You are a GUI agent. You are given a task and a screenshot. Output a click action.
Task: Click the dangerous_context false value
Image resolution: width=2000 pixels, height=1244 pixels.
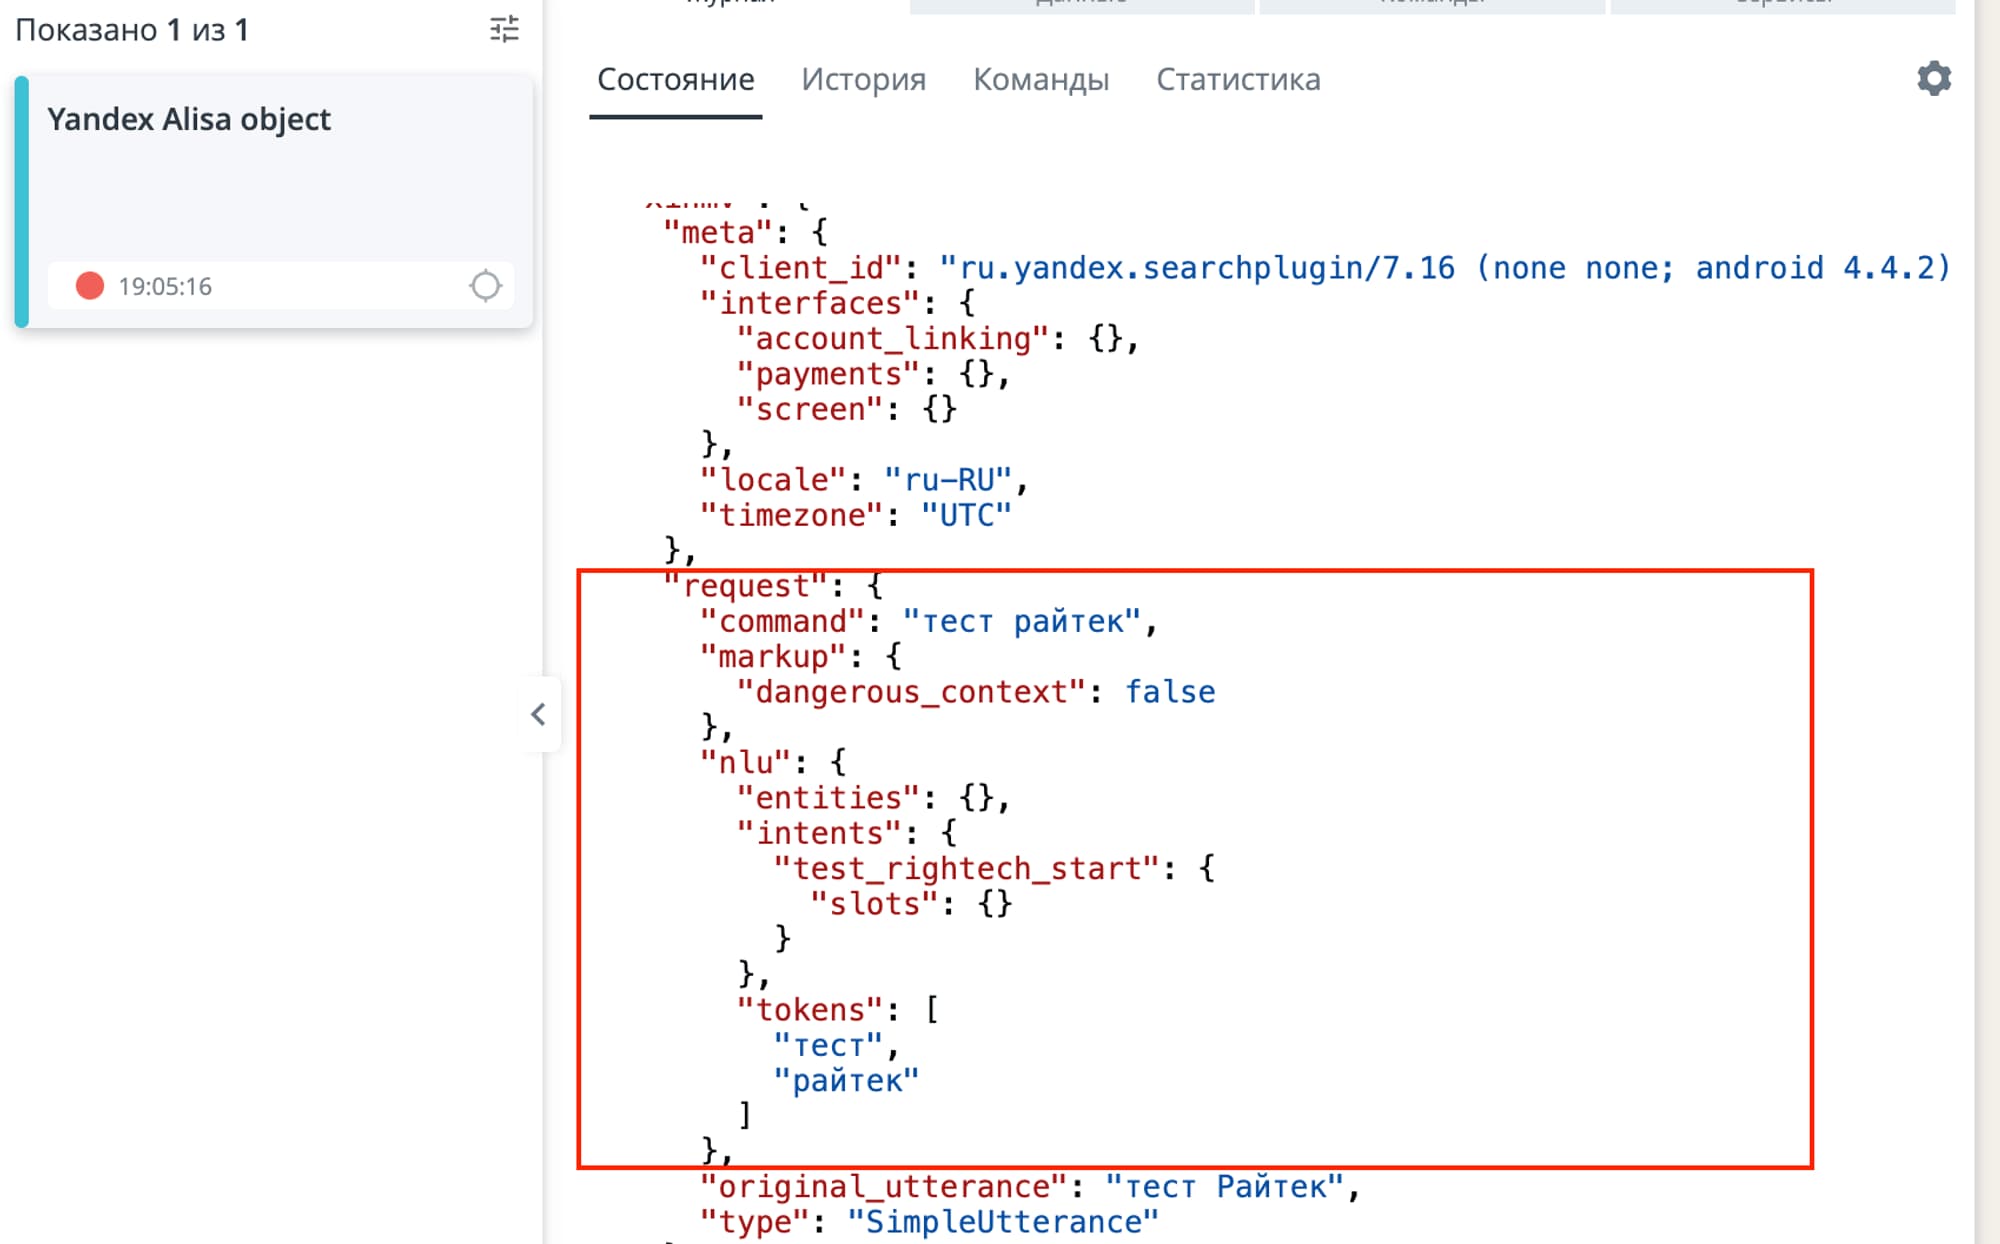point(1169,692)
